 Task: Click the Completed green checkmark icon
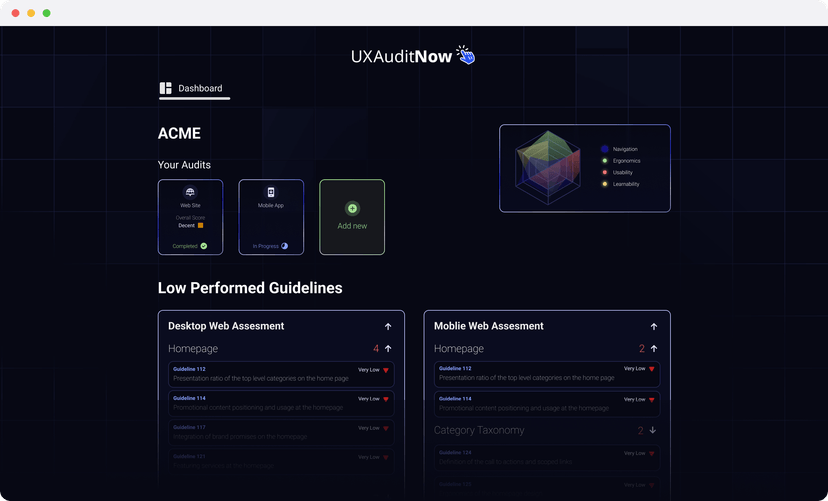tap(204, 246)
